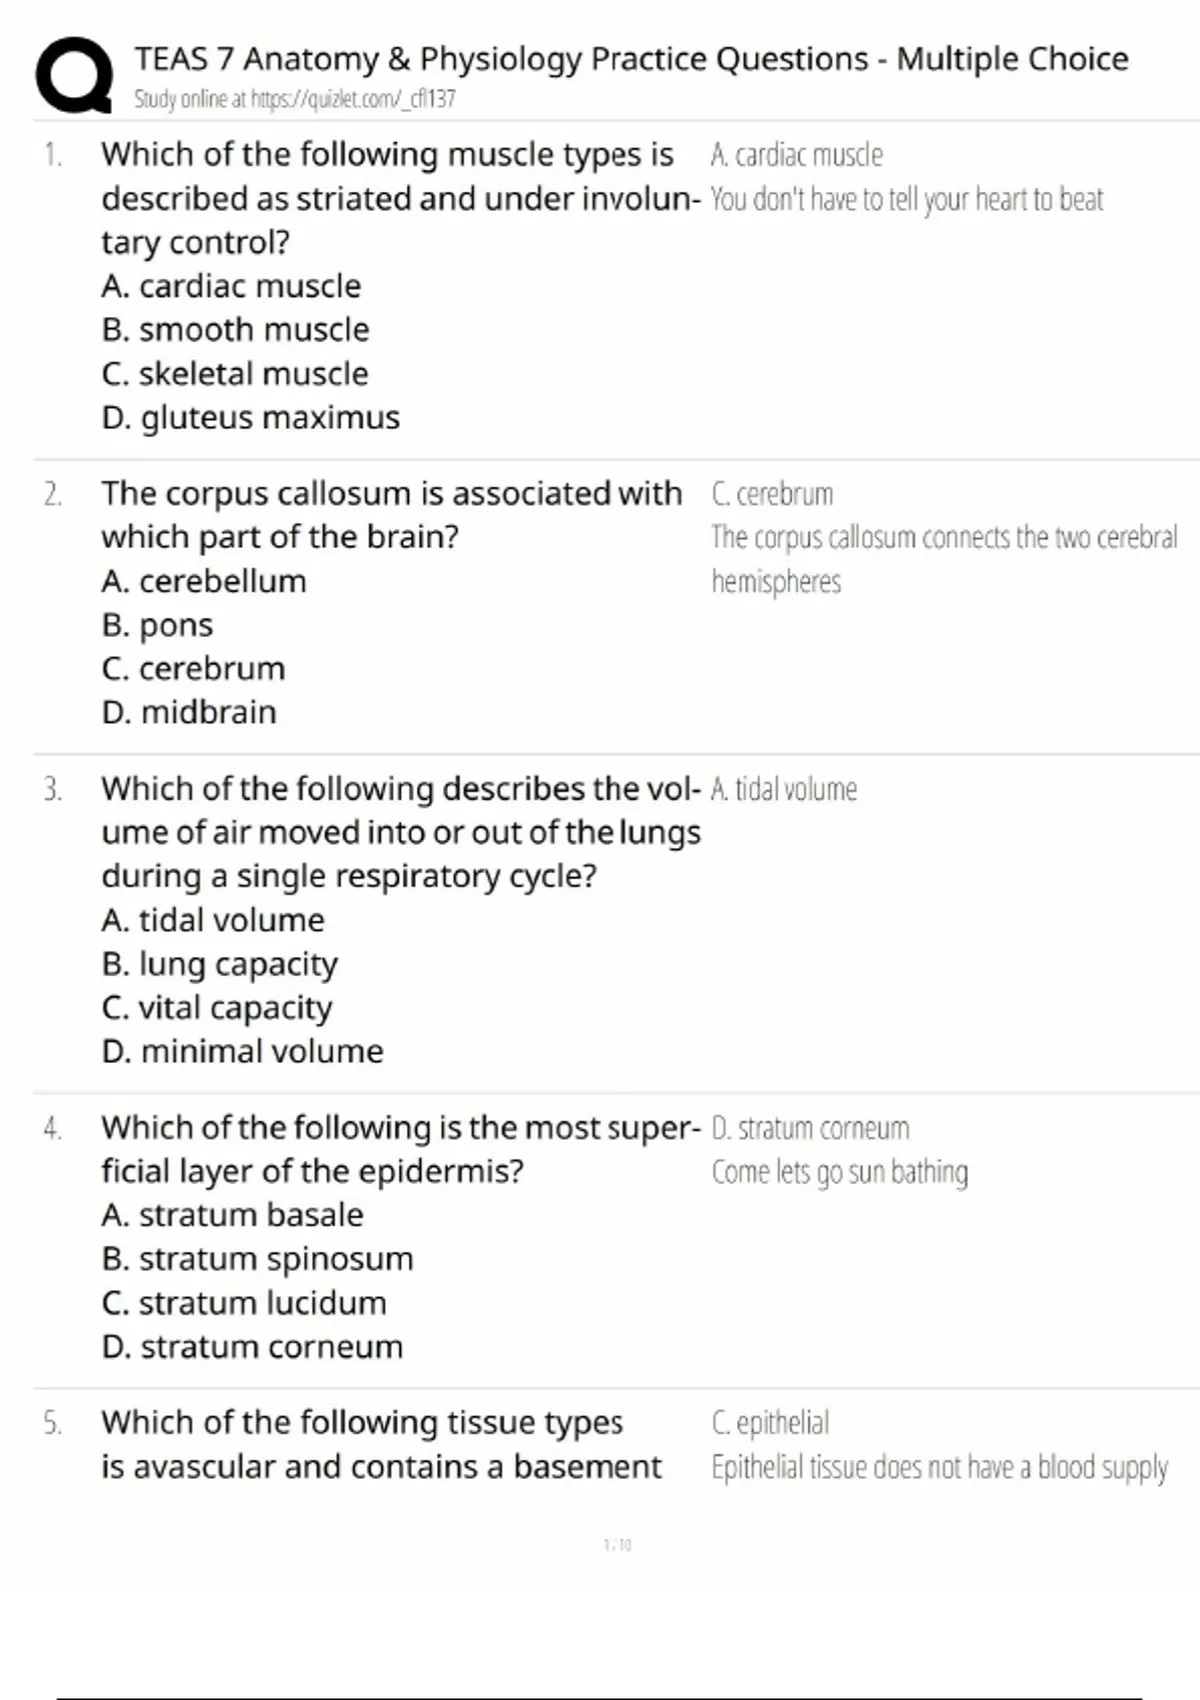This screenshot has height=1700, width=1200.
Task: Pick option C. vital capacity
Action: pyautogui.click(x=216, y=1008)
